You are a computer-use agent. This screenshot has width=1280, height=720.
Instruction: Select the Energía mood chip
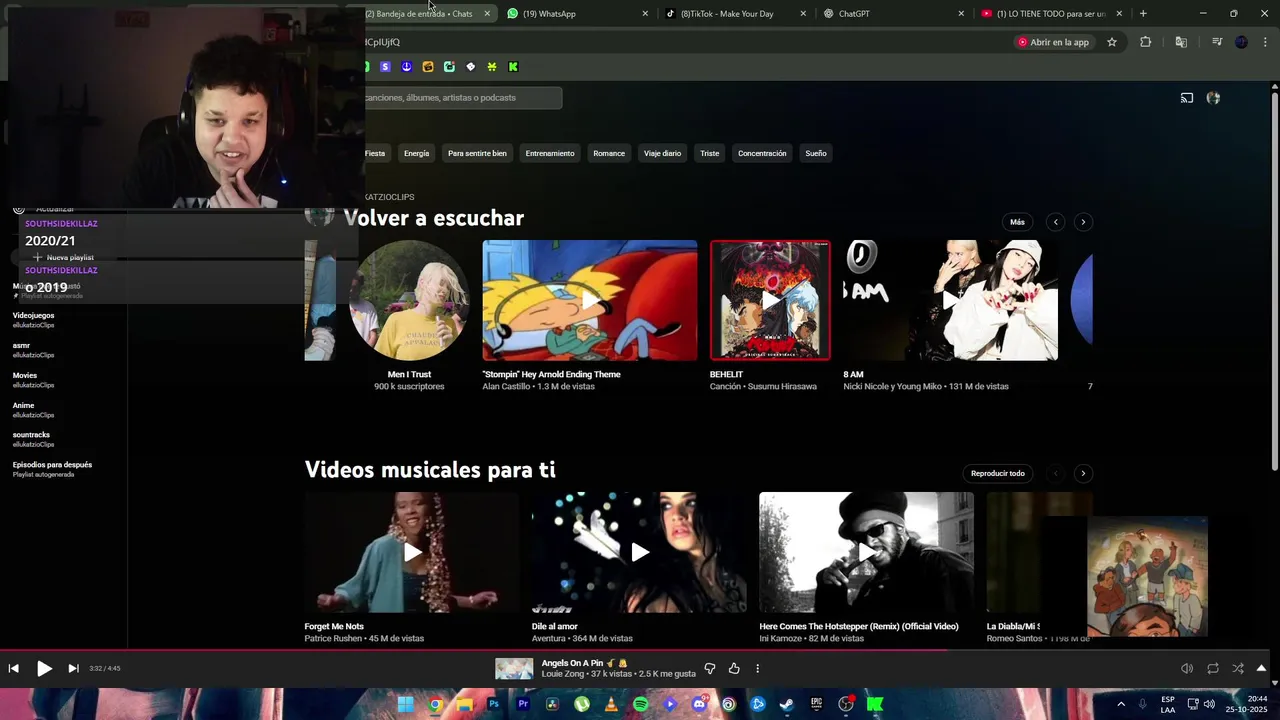pyautogui.click(x=416, y=153)
